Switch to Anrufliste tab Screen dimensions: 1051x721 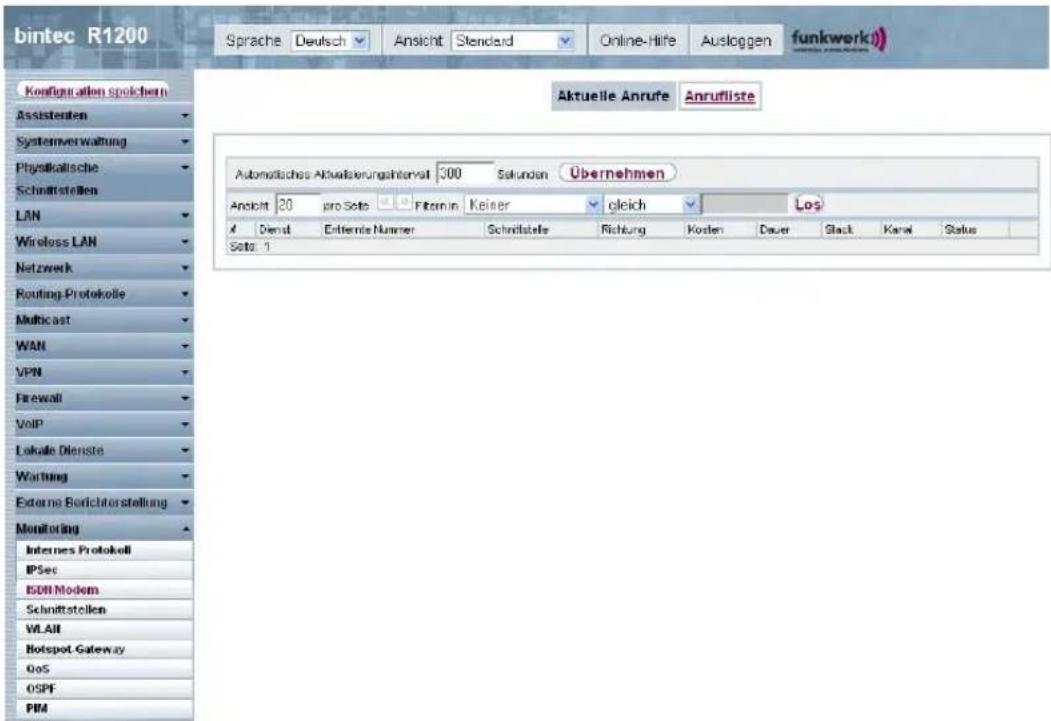point(720,96)
